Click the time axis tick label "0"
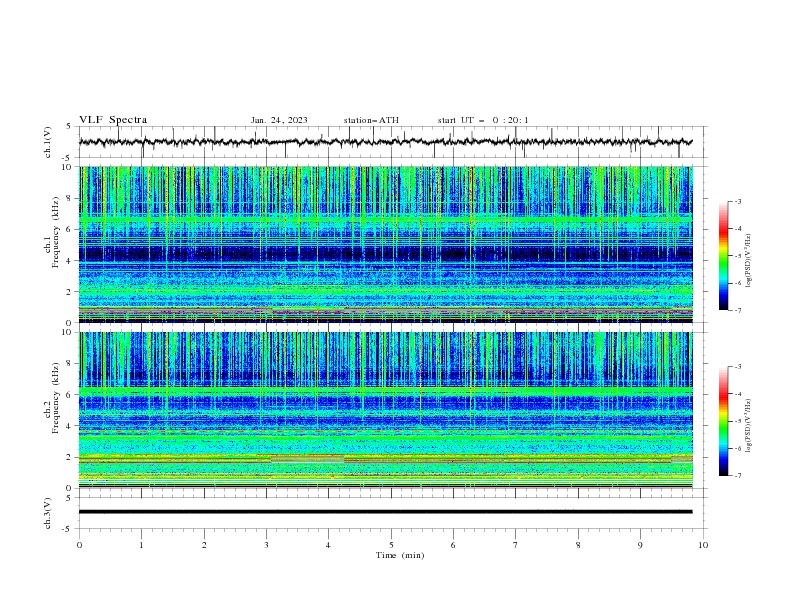This screenshot has height=612, width=792. coord(79,545)
